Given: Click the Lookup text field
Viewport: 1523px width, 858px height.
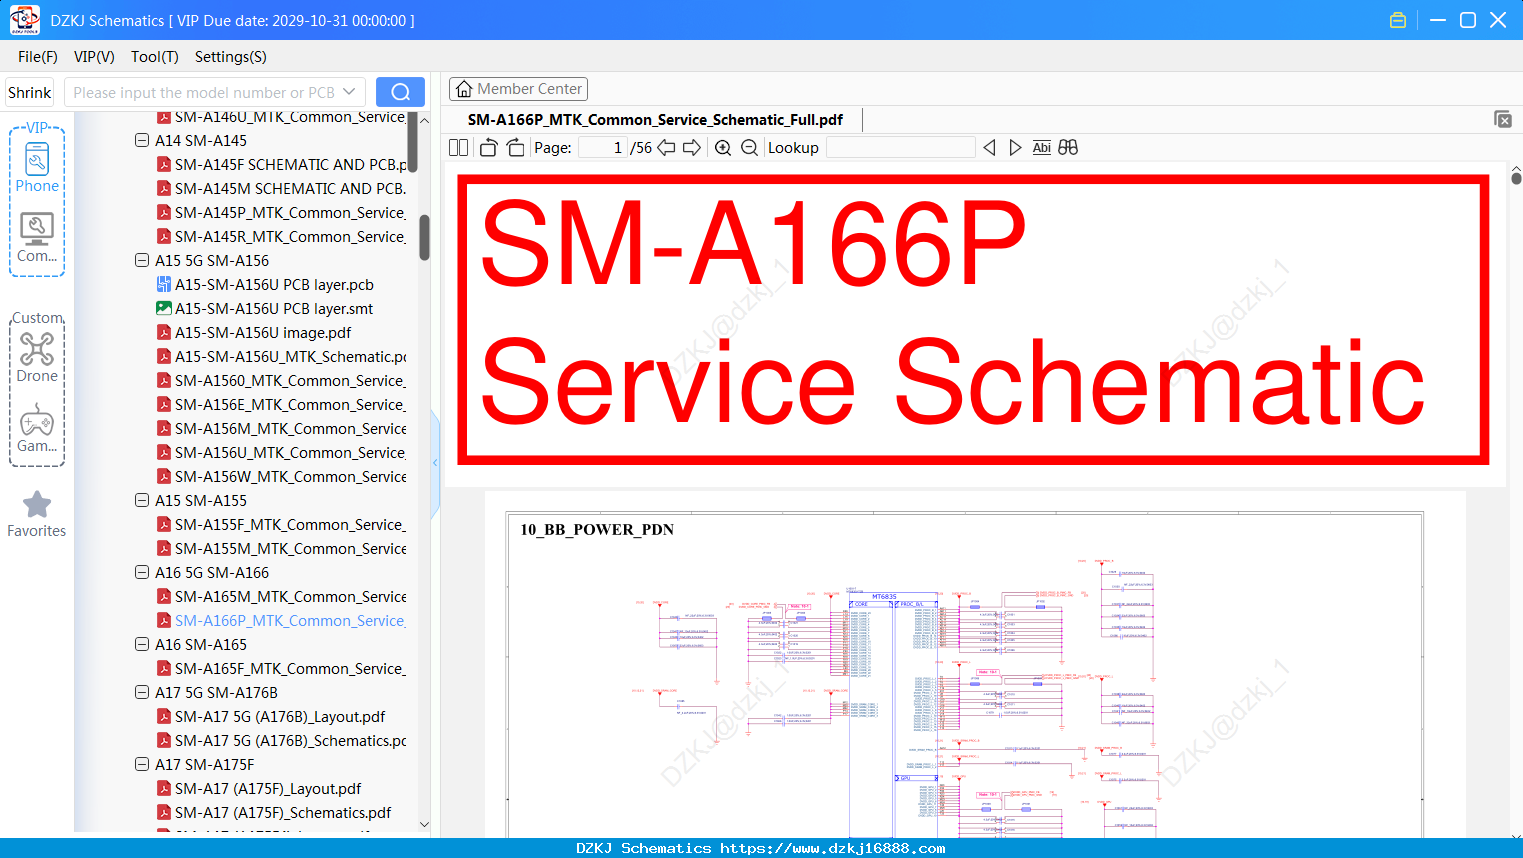Looking at the screenshot, I should pos(900,148).
